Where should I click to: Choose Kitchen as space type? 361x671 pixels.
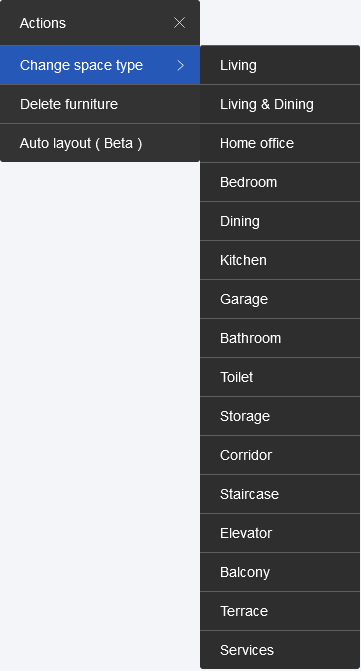[280, 260]
